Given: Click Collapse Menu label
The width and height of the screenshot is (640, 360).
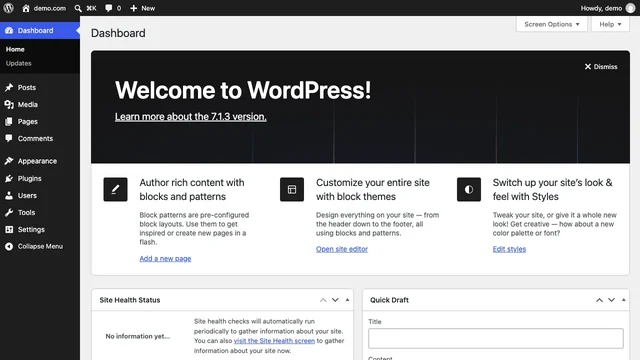Looking at the screenshot, I should tap(40, 246).
